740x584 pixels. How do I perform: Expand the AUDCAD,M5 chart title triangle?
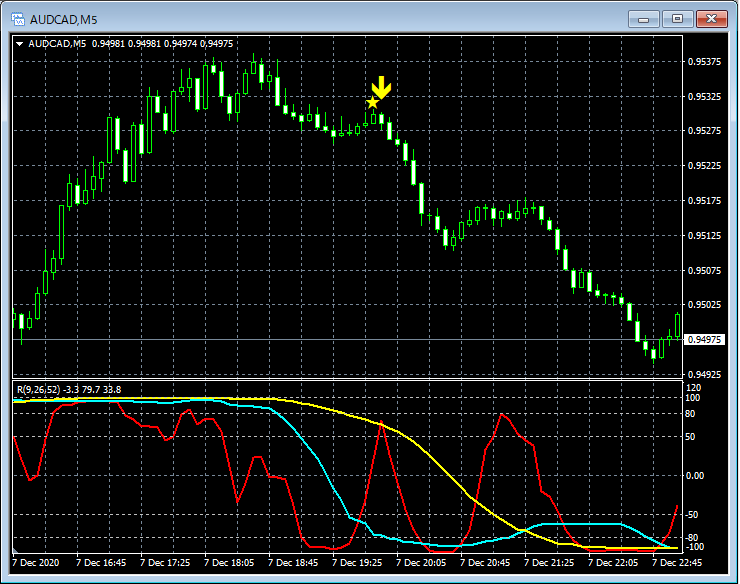[x=20, y=44]
